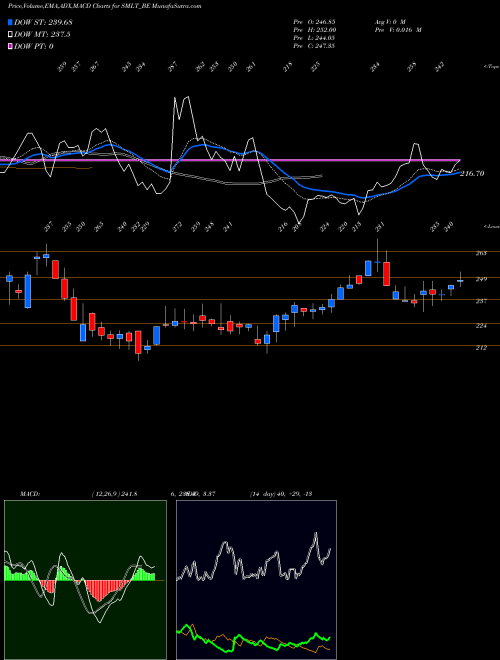Click the 'MACD:' panel heading
This screenshot has width=500, height=660.
[29, 494]
